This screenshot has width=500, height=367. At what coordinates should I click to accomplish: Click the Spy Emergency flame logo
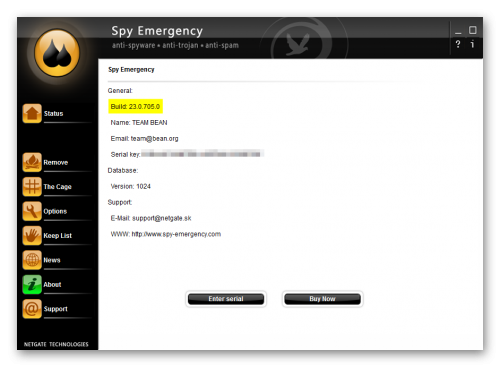coord(57,53)
